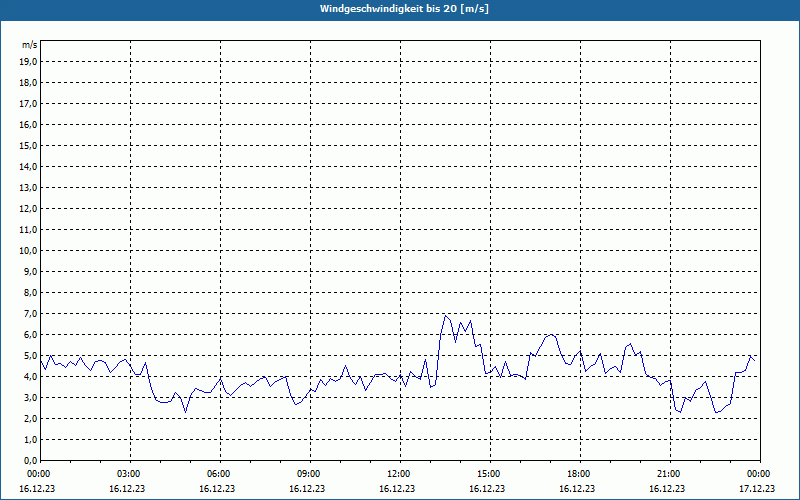Image resolution: width=800 pixels, height=500 pixels.
Task: Select the '06:00' time label
Action: click(x=218, y=474)
